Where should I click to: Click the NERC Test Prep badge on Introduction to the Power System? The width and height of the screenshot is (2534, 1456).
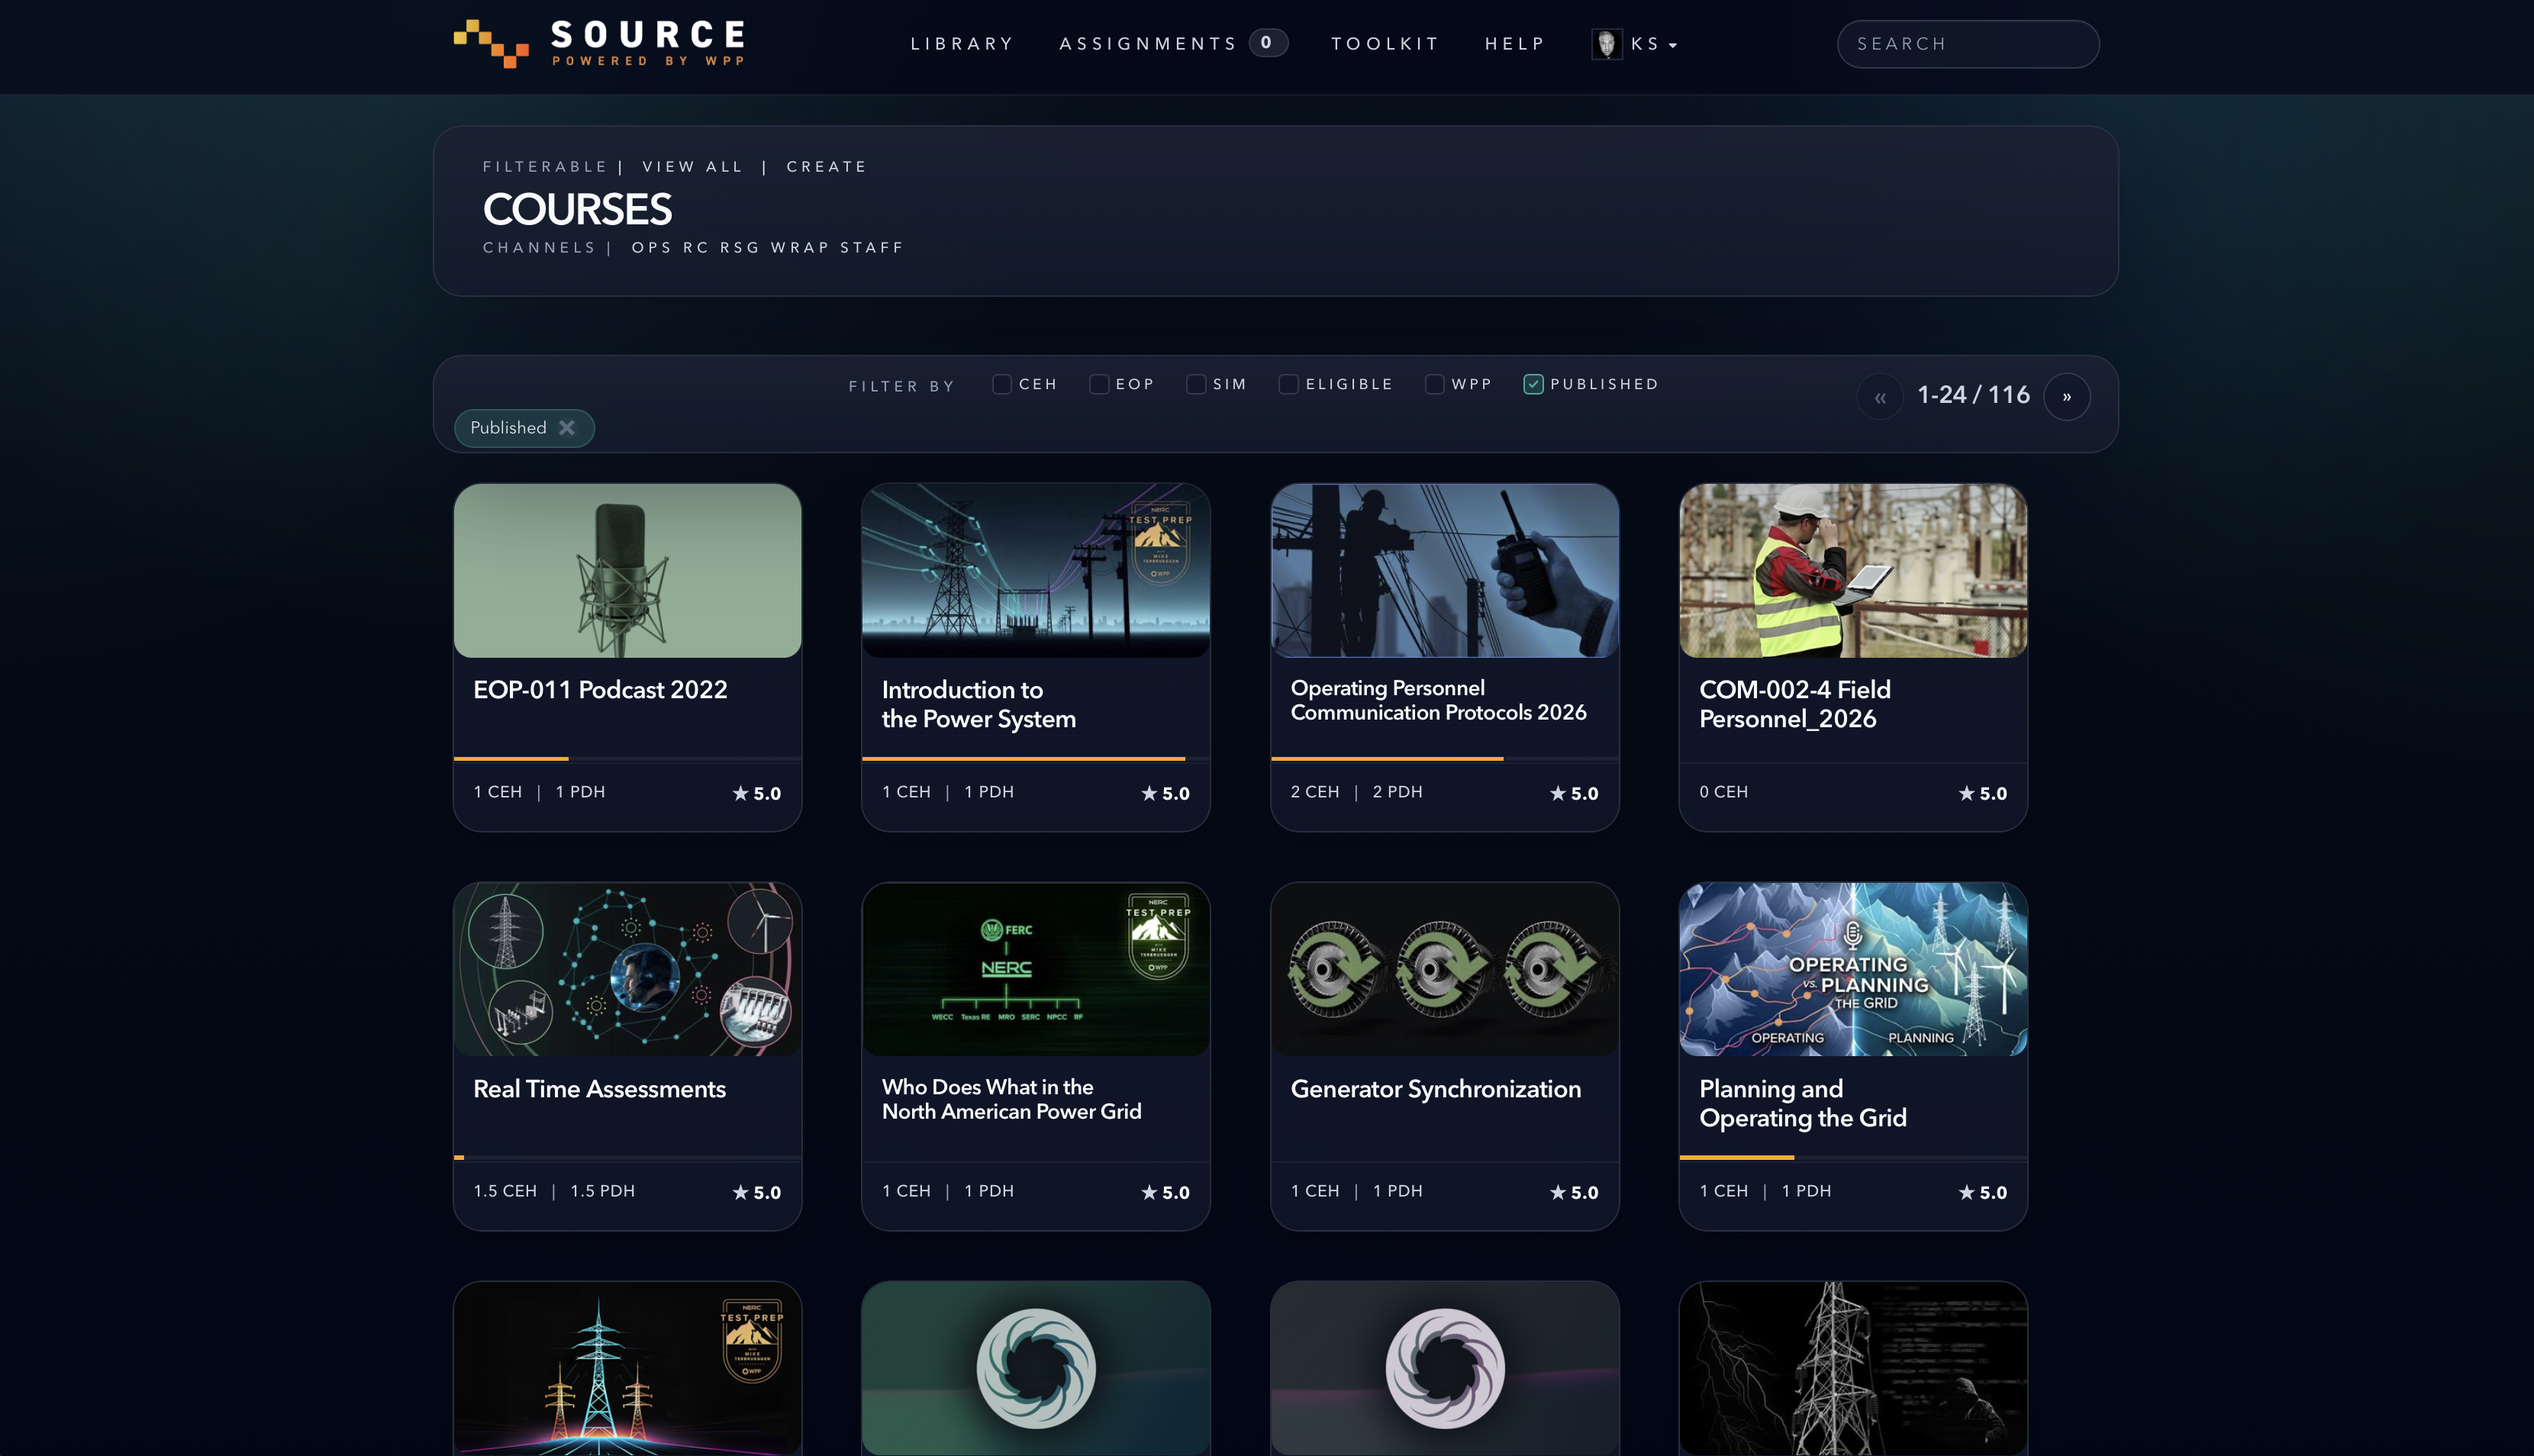click(x=1160, y=543)
